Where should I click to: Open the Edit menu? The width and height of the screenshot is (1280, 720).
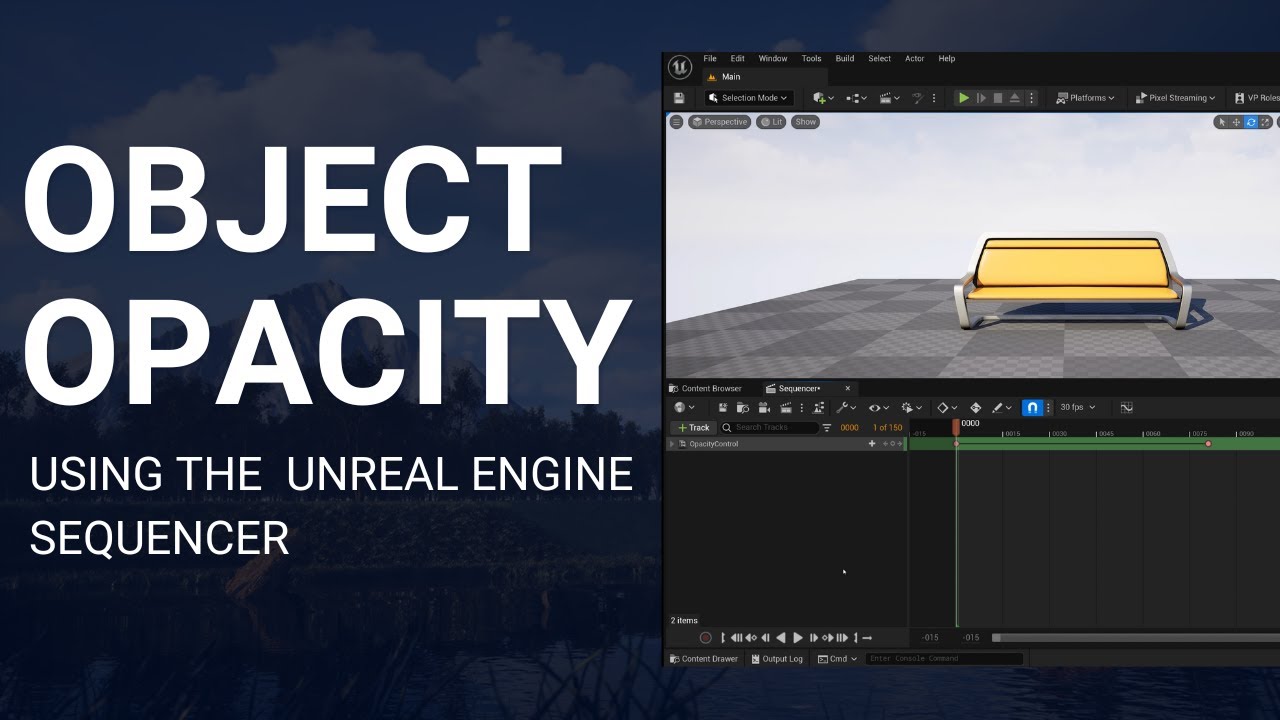[x=737, y=59]
